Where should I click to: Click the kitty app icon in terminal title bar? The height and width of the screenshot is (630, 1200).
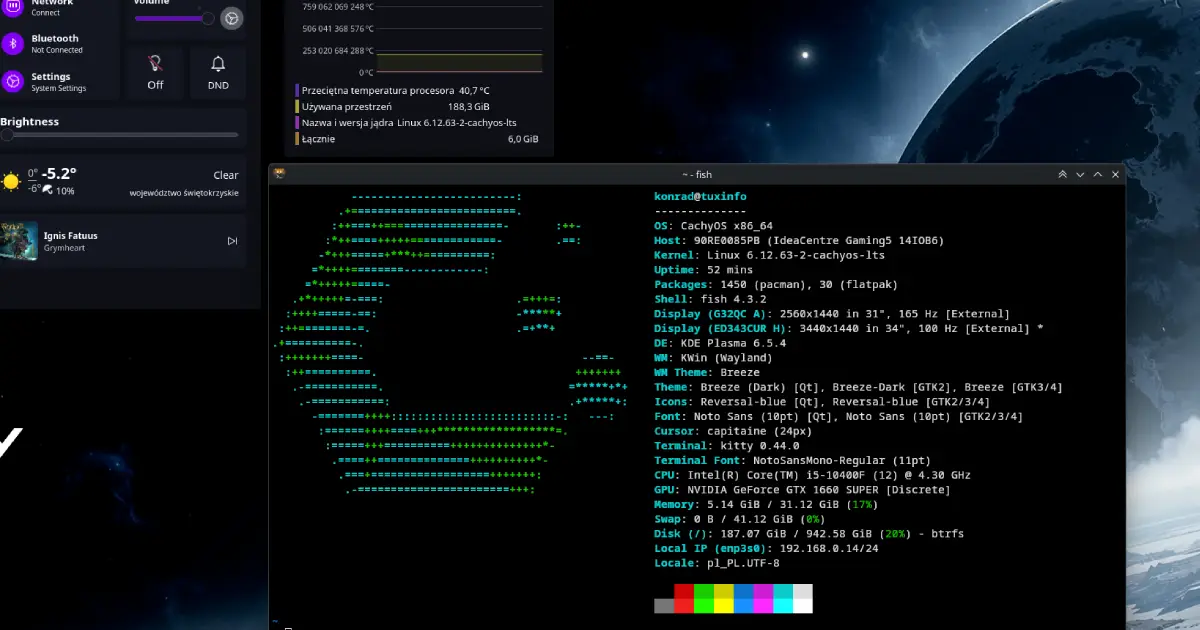[280, 174]
